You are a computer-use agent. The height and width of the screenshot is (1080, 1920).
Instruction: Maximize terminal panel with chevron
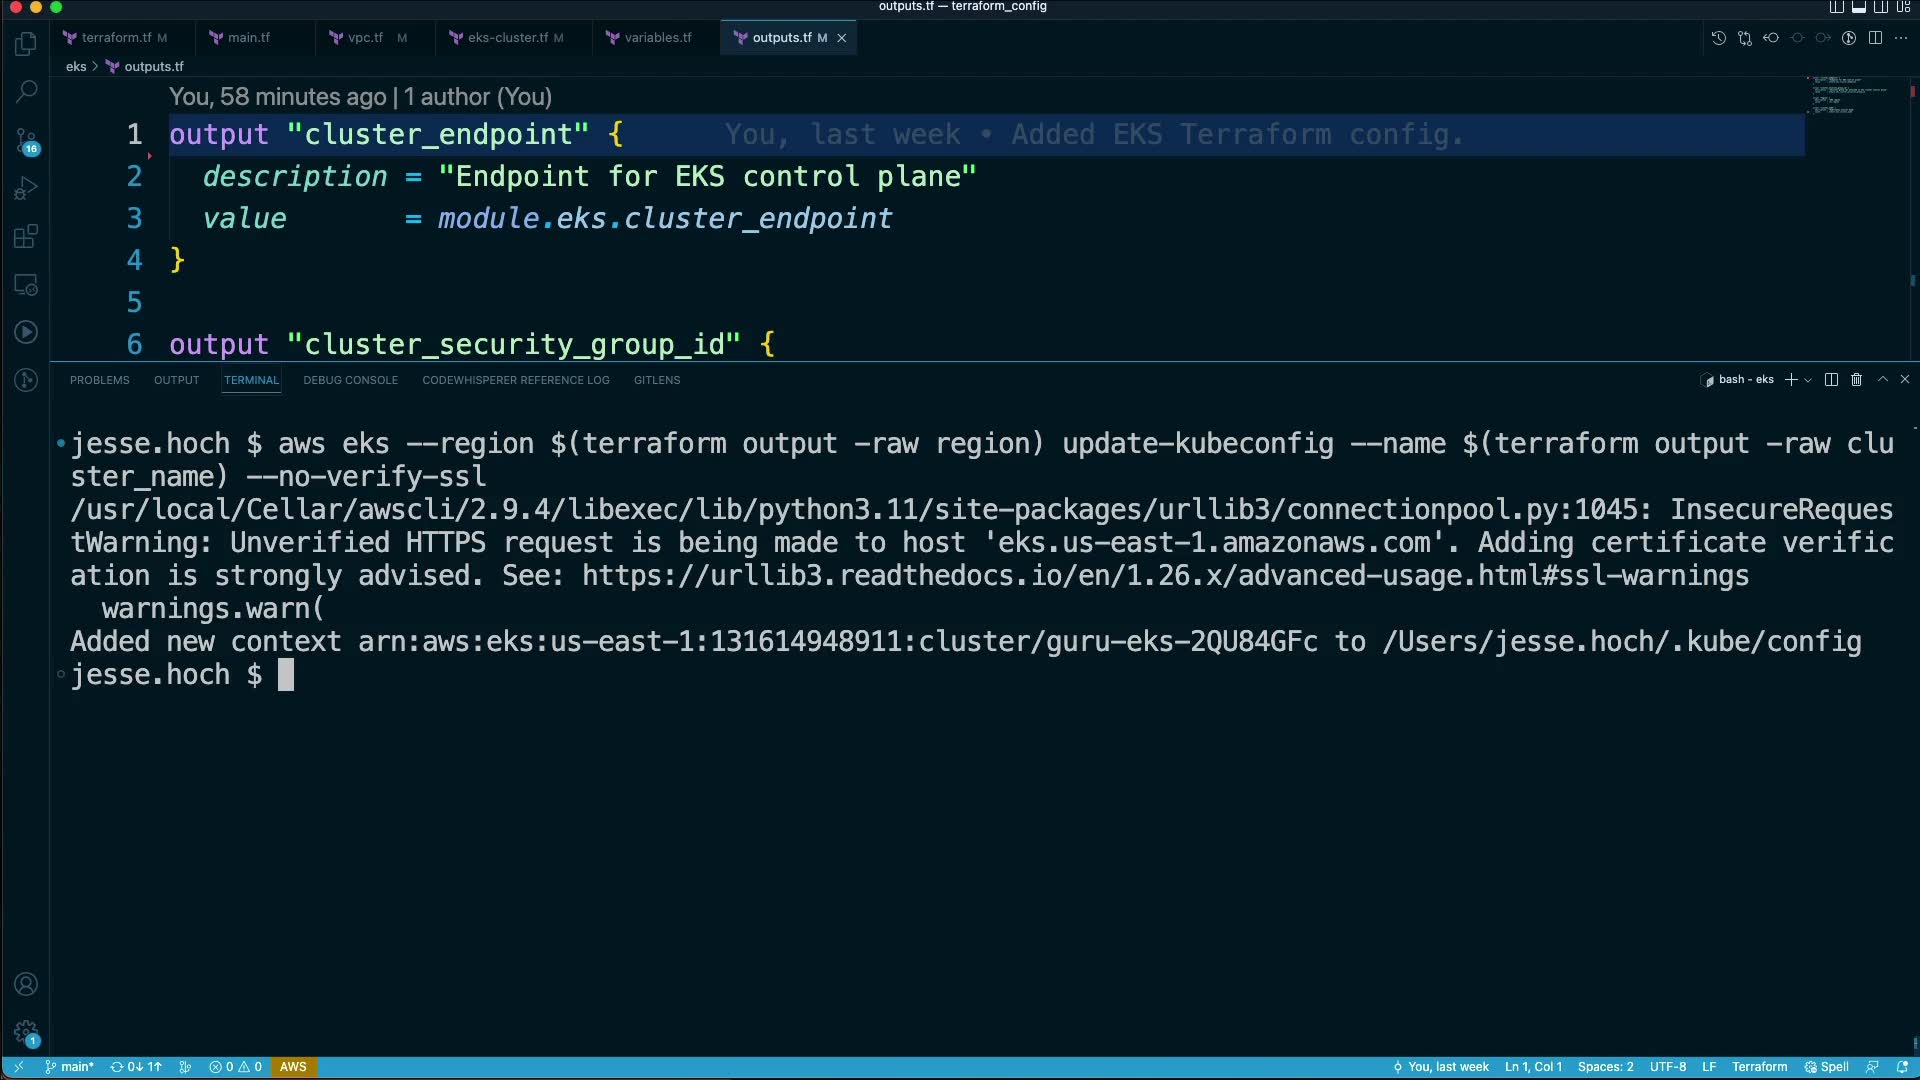tap(1882, 380)
